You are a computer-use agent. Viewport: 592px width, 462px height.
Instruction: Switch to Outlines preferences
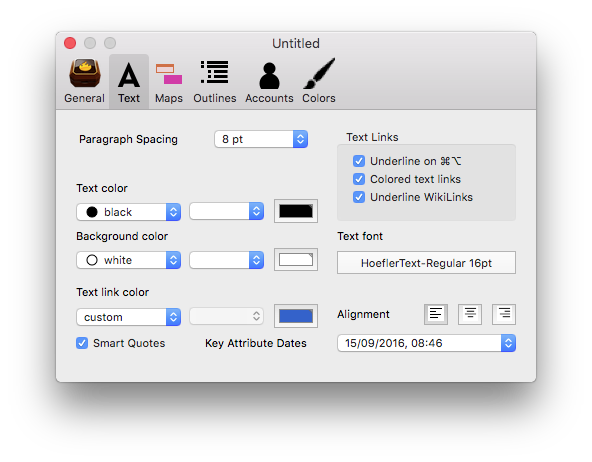coord(214,81)
